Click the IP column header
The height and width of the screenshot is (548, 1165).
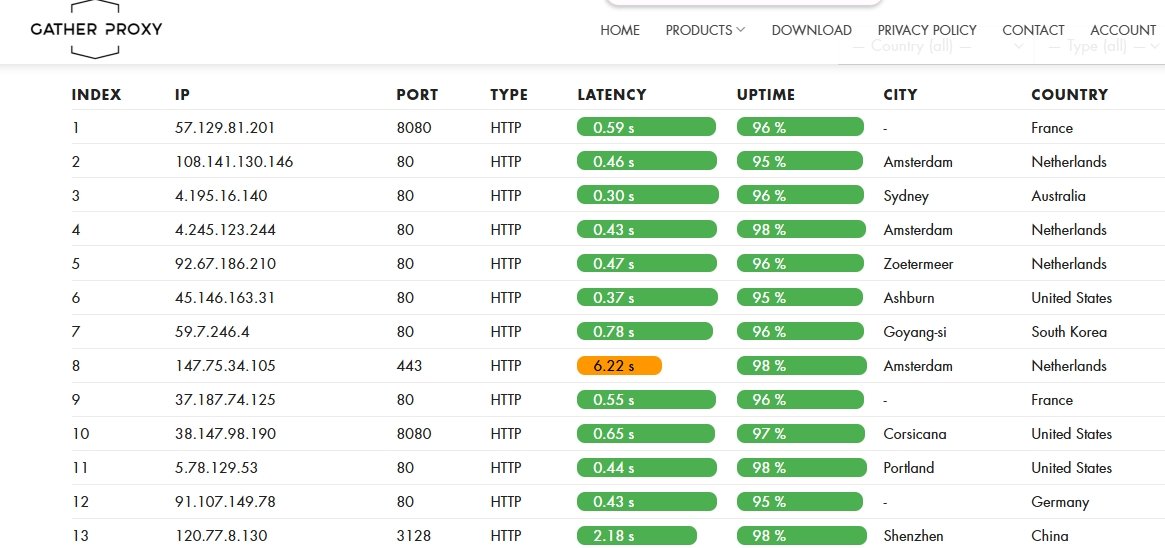coord(183,95)
